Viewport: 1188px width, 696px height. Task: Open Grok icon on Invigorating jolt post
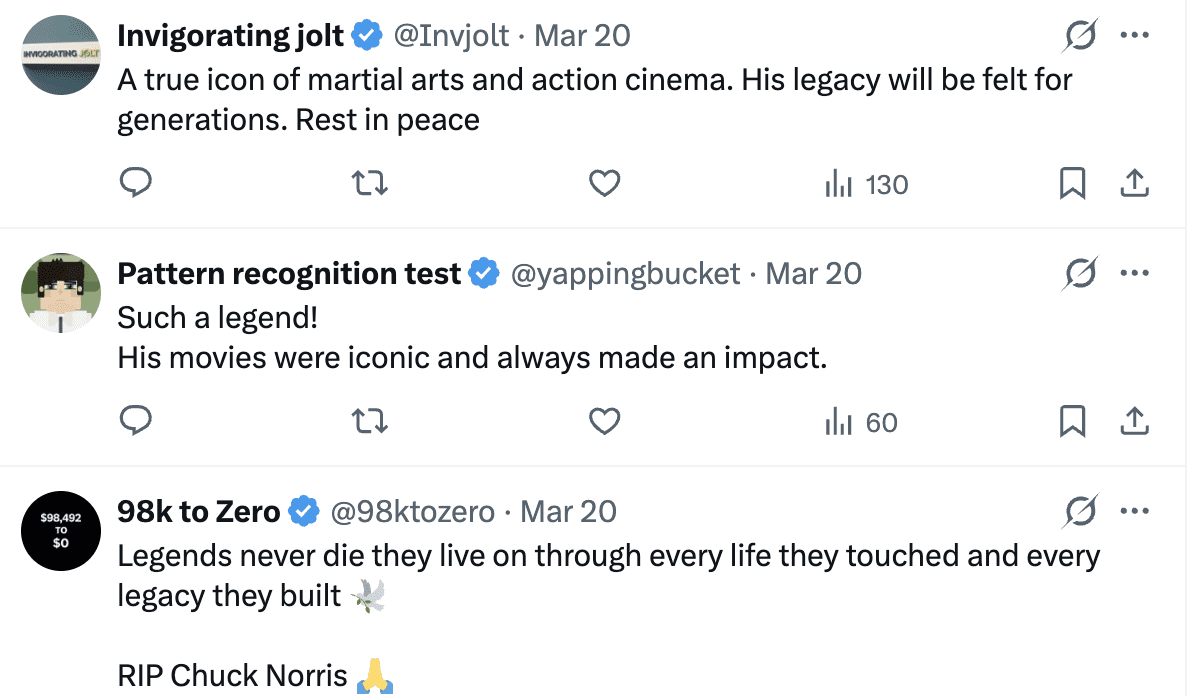coord(1080,37)
